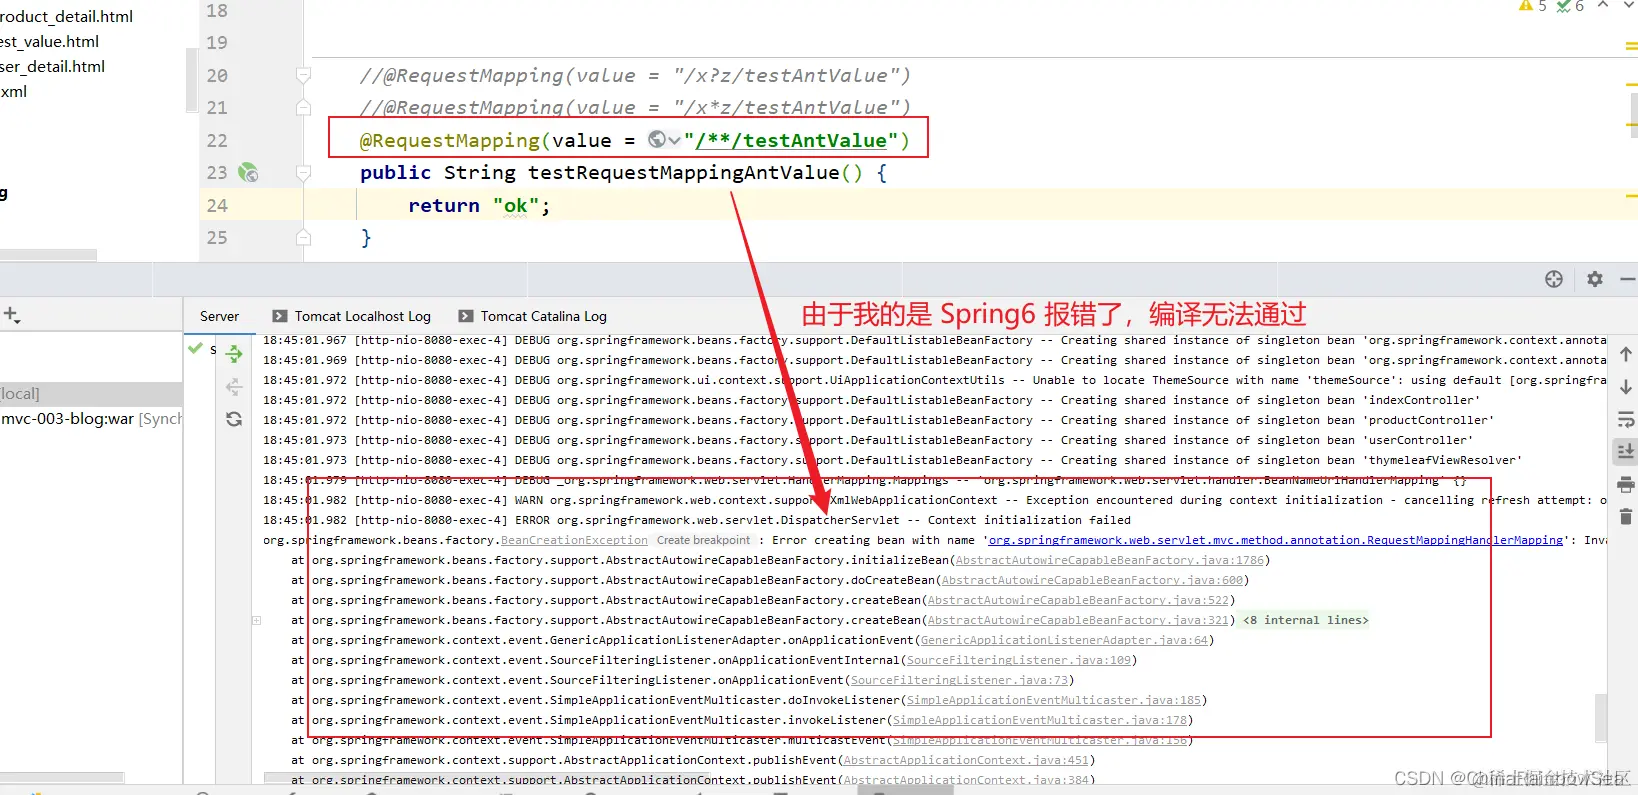The image size is (1638, 795).
Task: Open AbstractAutowireCapableBeanFactory.java:600 link
Action: click(1092, 580)
